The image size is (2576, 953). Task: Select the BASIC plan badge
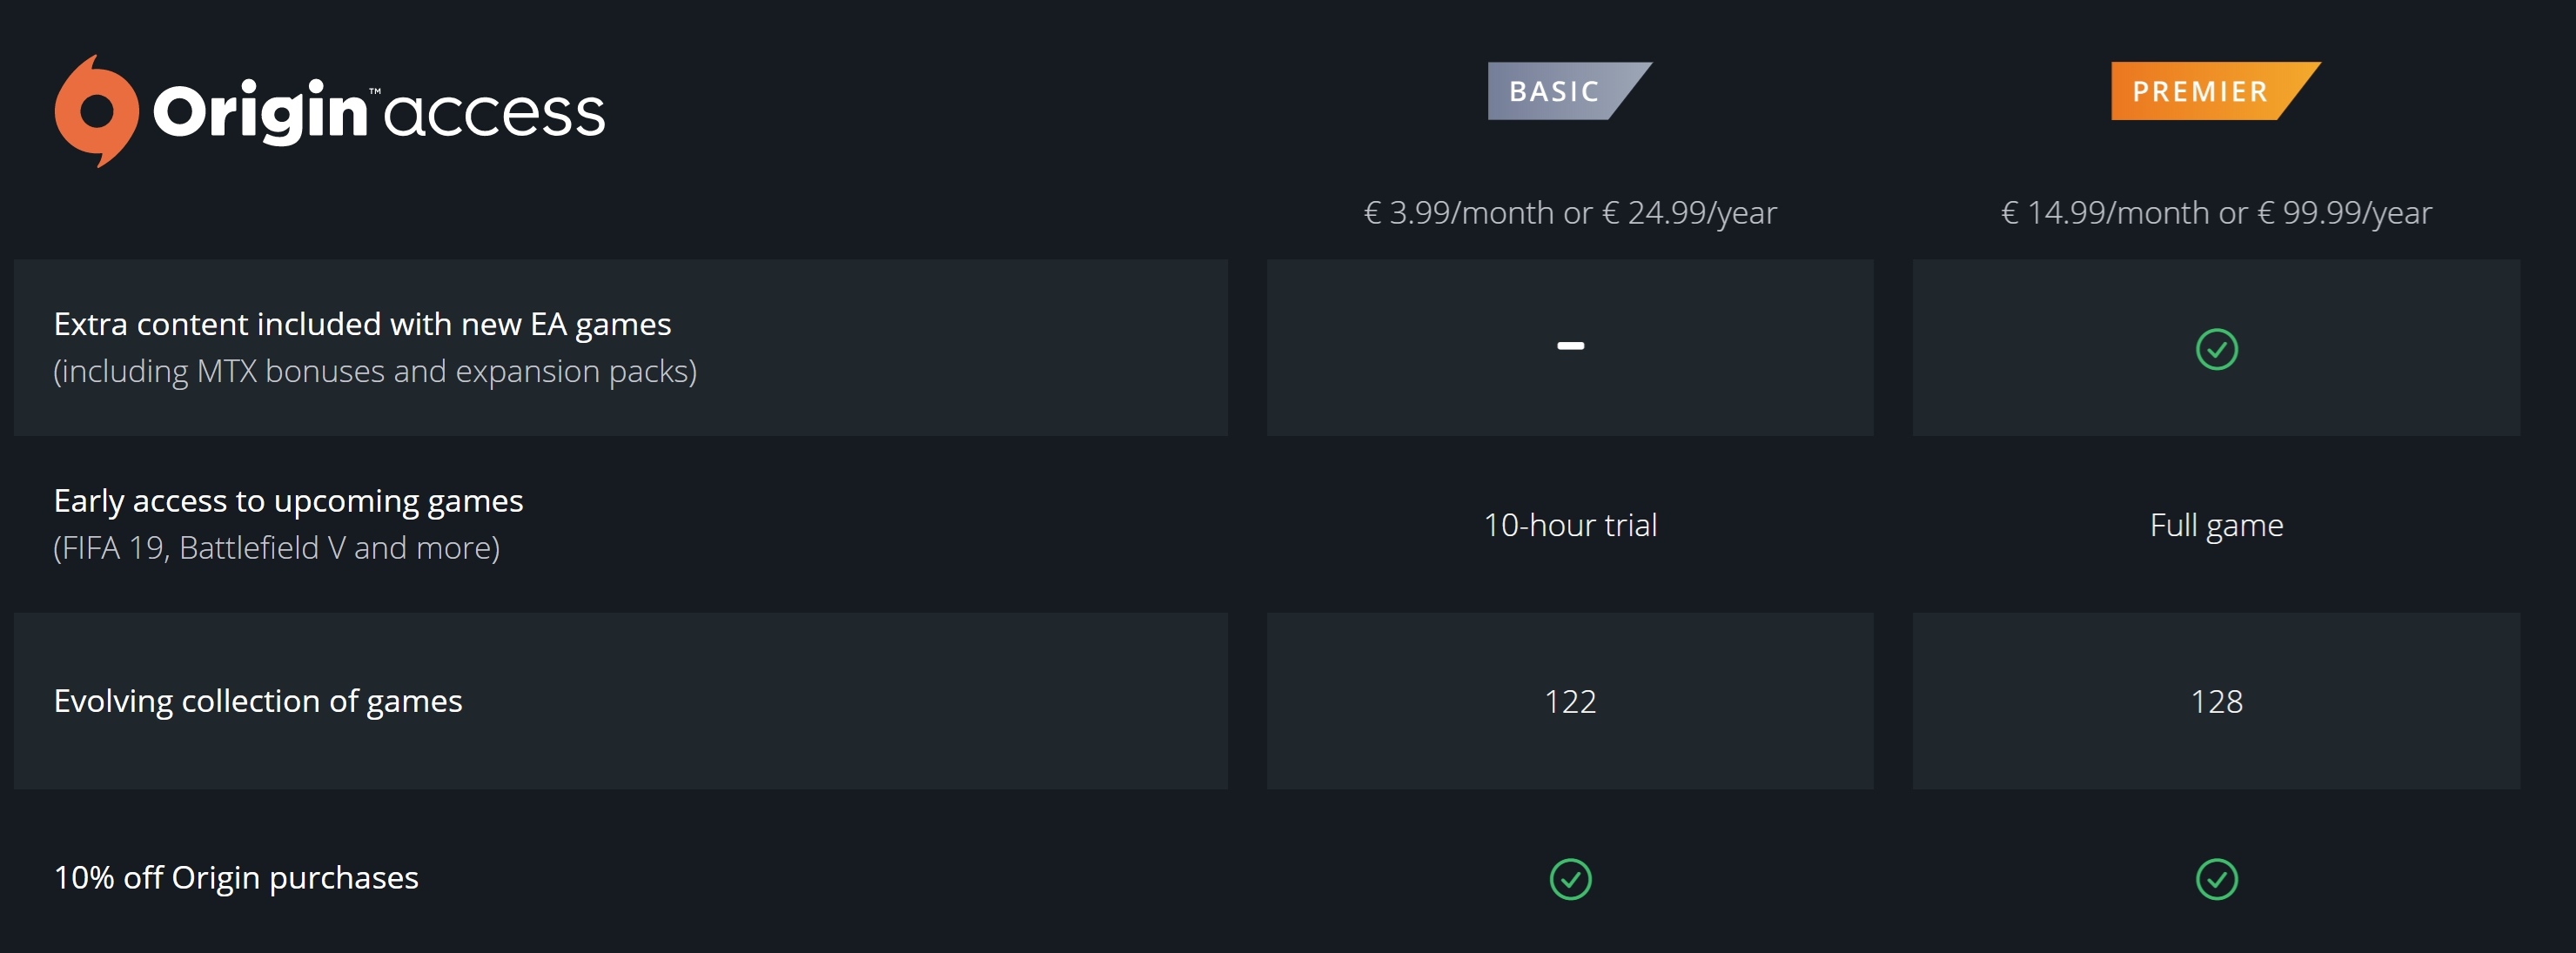(1557, 91)
